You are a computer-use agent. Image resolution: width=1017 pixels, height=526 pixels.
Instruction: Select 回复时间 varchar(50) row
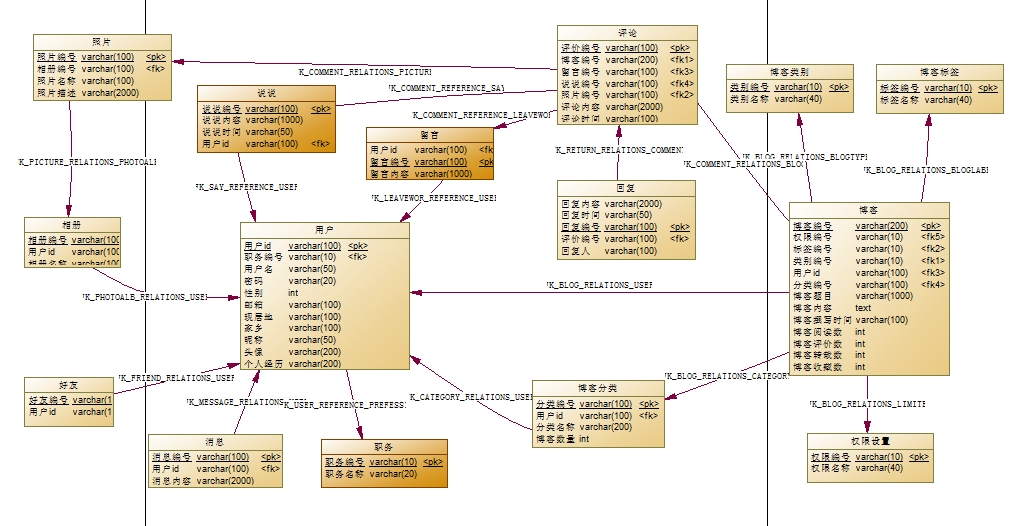point(606,215)
